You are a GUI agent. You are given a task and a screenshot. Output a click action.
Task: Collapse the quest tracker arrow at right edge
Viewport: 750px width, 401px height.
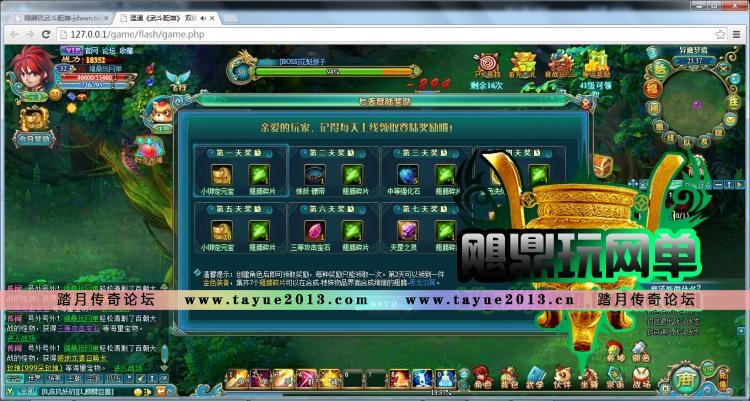point(740,184)
